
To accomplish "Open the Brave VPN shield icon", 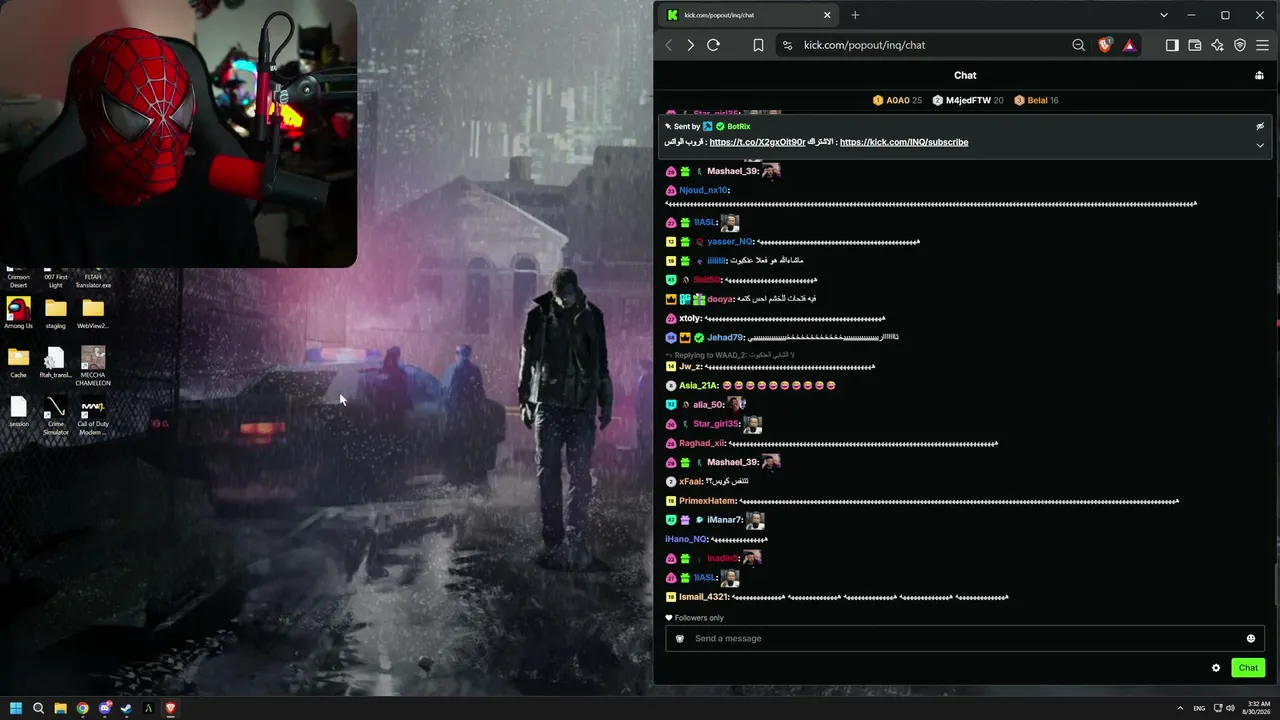I will click(1240, 45).
